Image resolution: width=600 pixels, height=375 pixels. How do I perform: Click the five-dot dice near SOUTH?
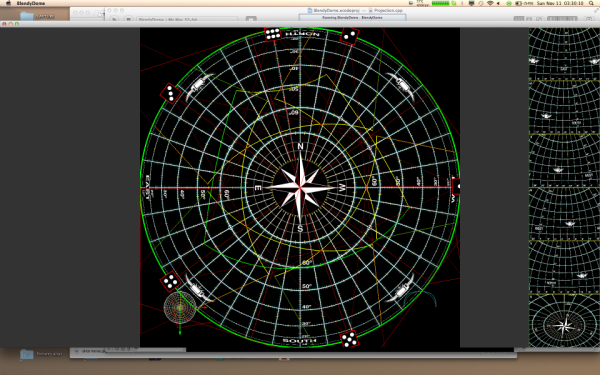click(349, 339)
